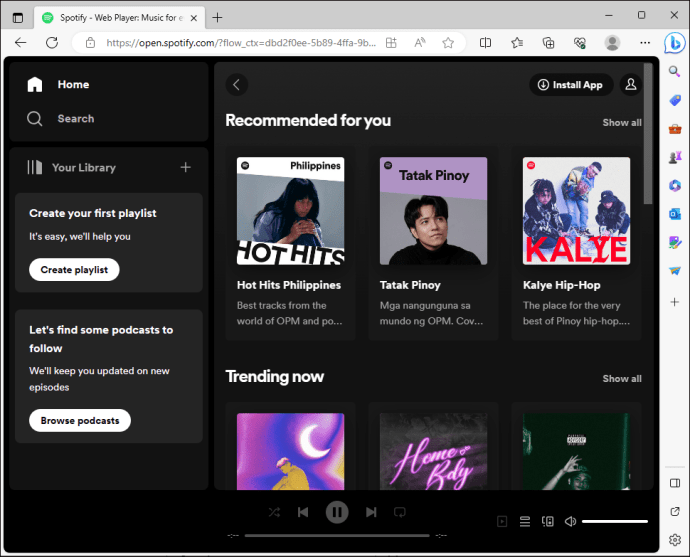The height and width of the screenshot is (557, 690).
Task: Open Connect to a device icon
Action: (x=548, y=522)
